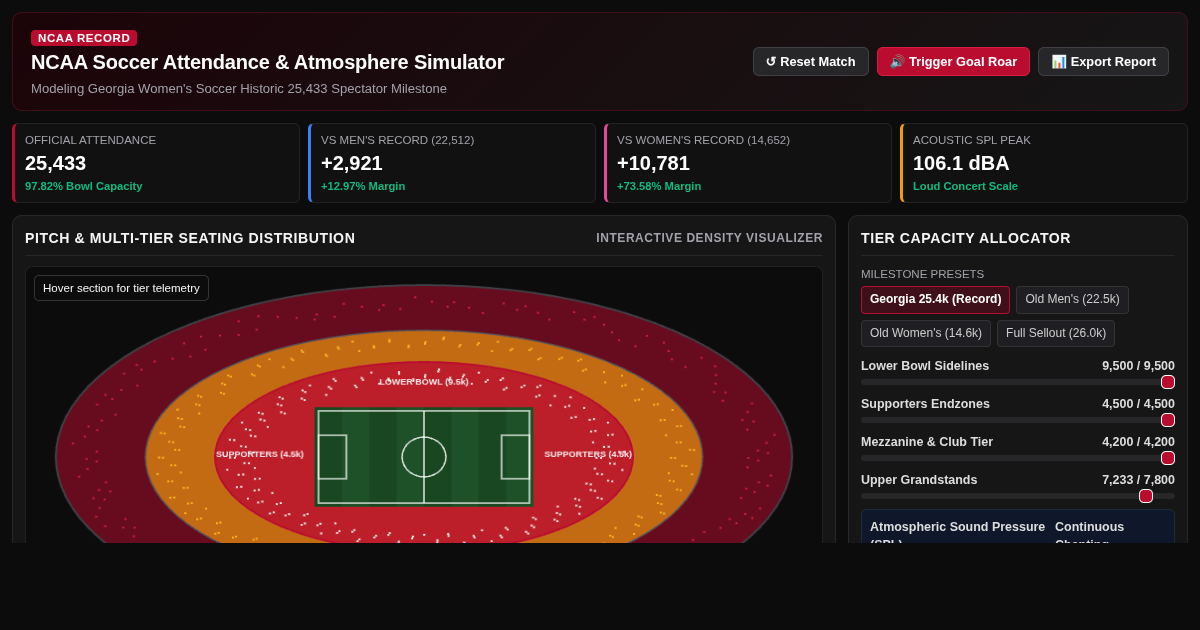This screenshot has width=1200, height=630.
Task: Select the right SUPPORTERS (4.5k) endzone section
Action: click(x=588, y=454)
